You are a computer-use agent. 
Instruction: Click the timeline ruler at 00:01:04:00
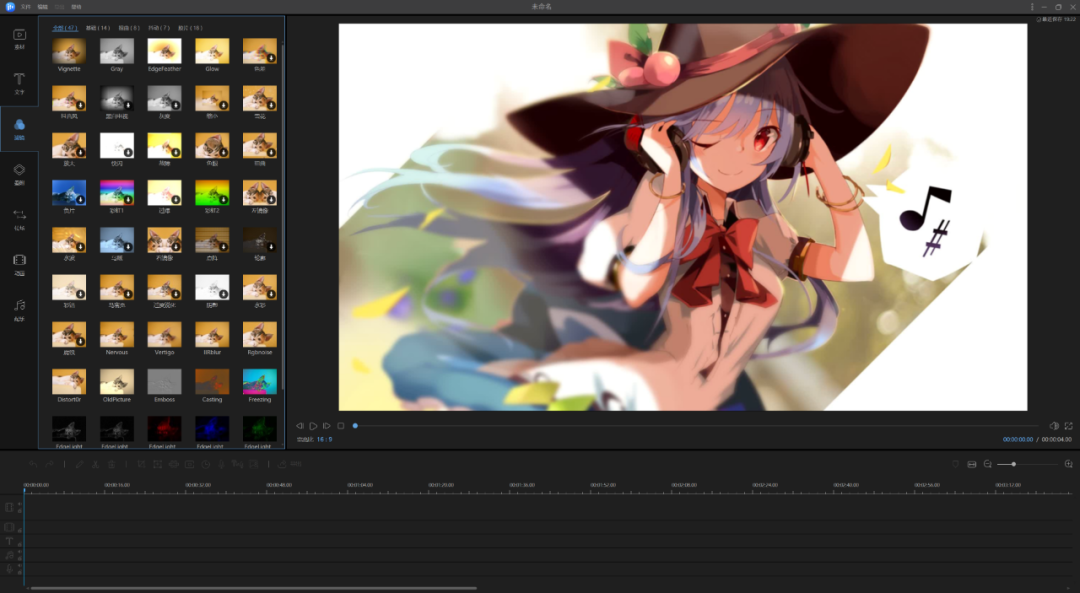tap(360, 485)
